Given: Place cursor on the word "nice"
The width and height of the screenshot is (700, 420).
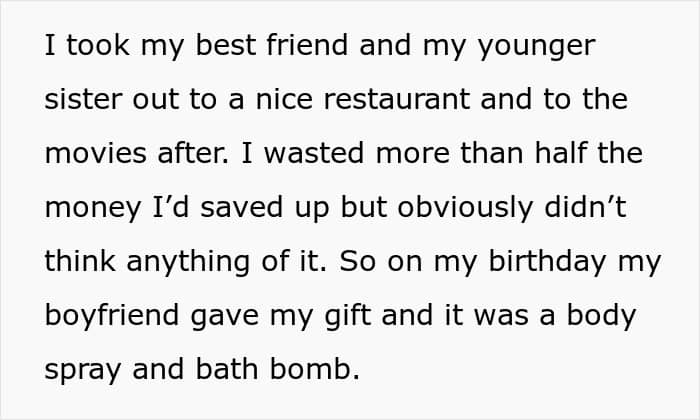Looking at the screenshot, I should coord(288,101).
